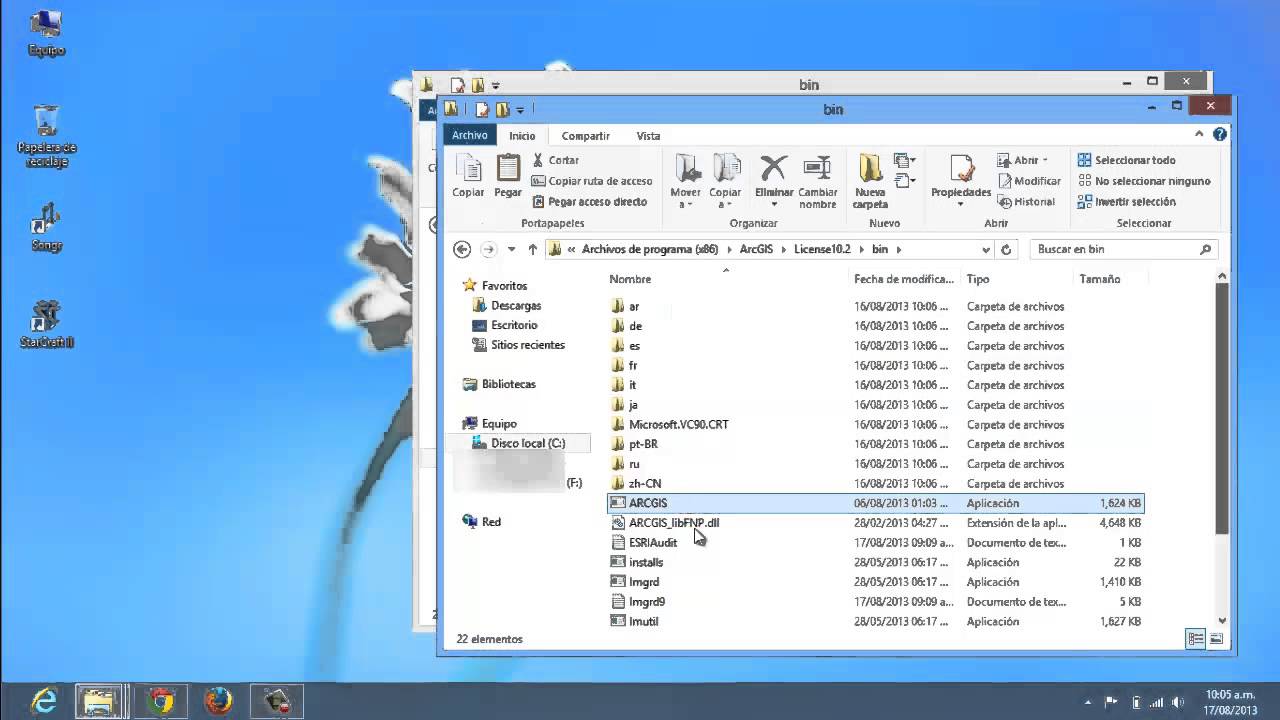Open the Archivo tab

coord(469,135)
